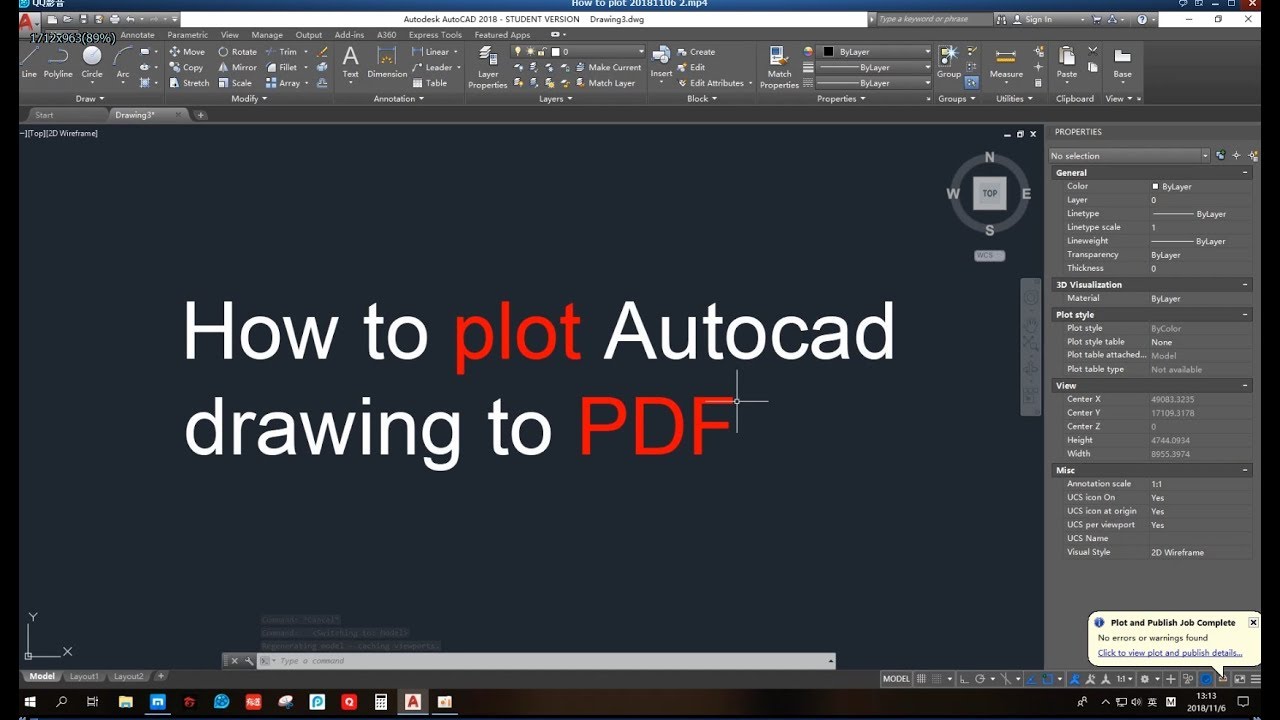Click Make Current layer button
The height and width of the screenshot is (720, 1280).
click(x=614, y=67)
